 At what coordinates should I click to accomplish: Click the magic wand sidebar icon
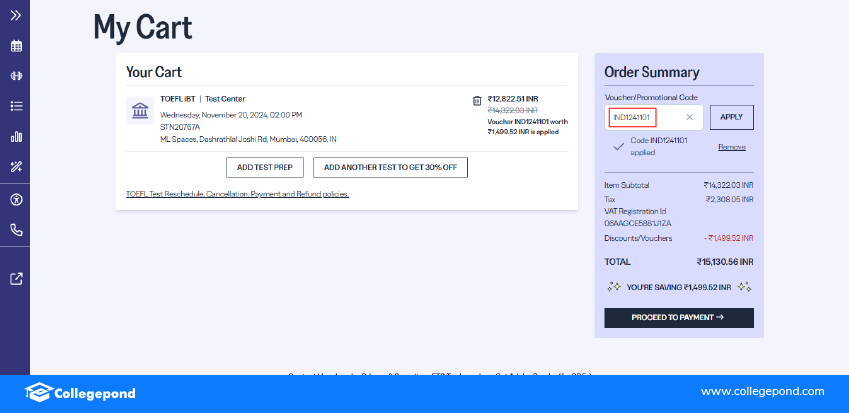(15, 166)
